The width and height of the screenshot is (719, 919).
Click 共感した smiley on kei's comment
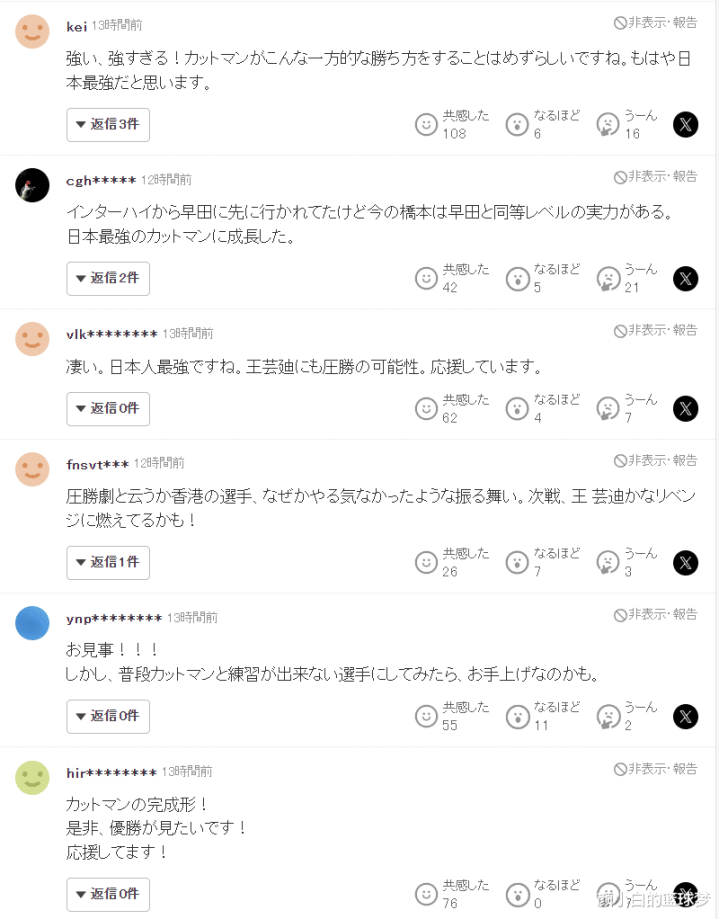[x=426, y=125]
